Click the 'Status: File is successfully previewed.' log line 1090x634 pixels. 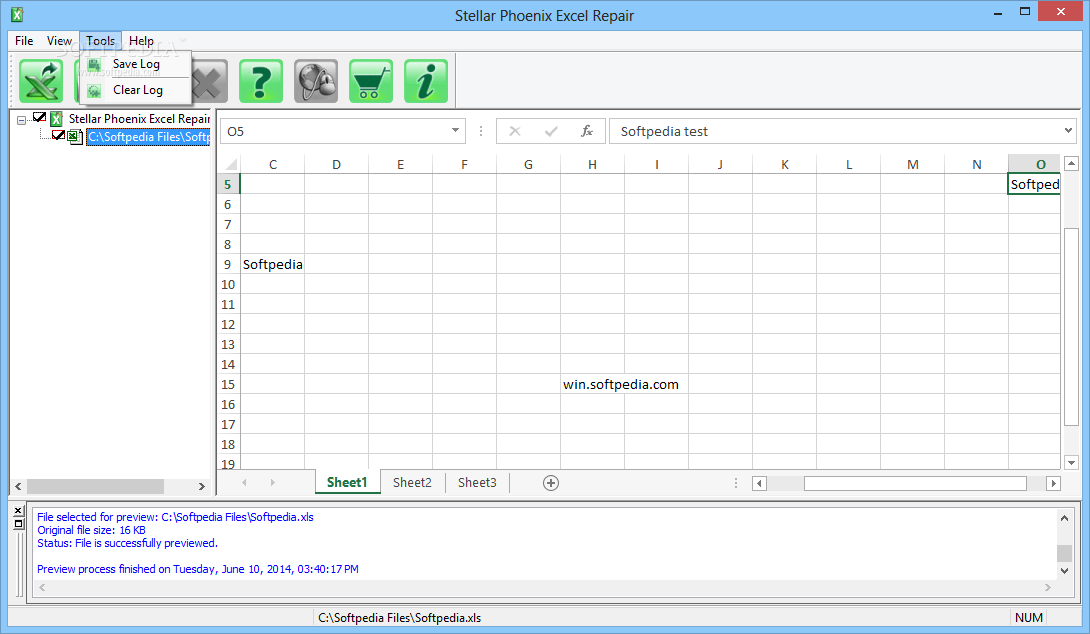point(127,543)
